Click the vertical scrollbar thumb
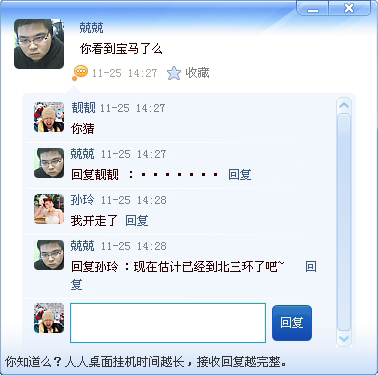 point(344,222)
